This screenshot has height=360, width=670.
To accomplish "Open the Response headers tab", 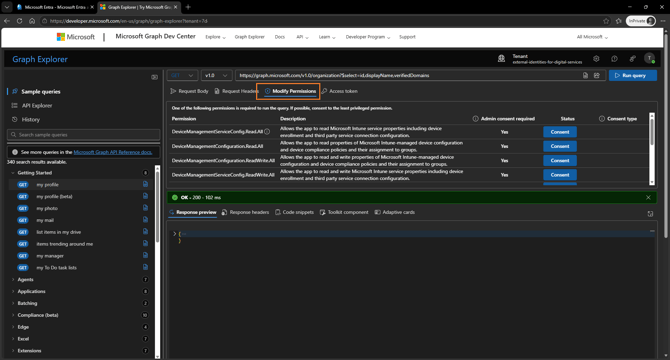I will click(245, 212).
